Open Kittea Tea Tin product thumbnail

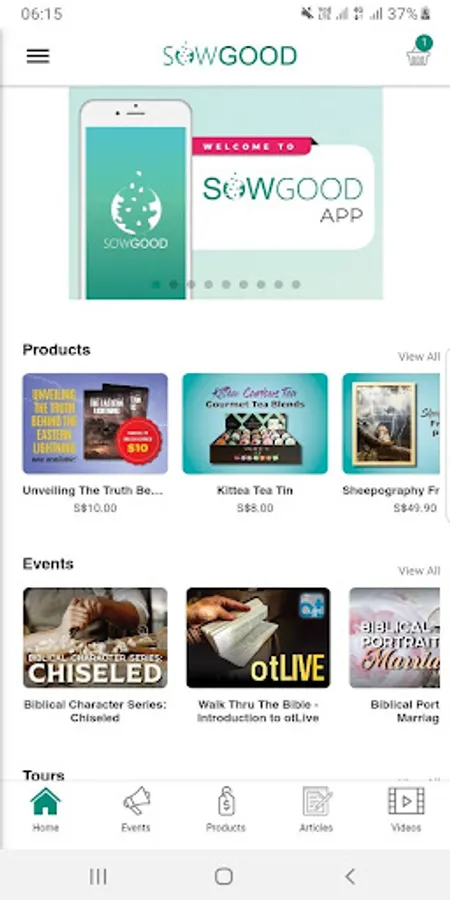255,424
